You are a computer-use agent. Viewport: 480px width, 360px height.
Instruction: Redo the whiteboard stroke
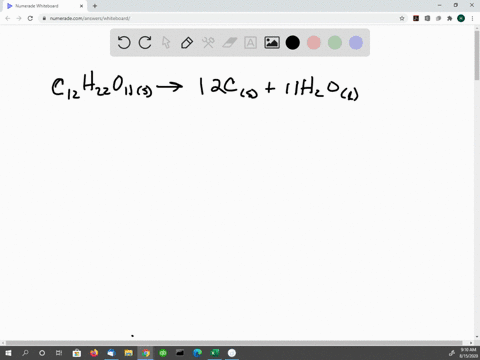coord(145,43)
